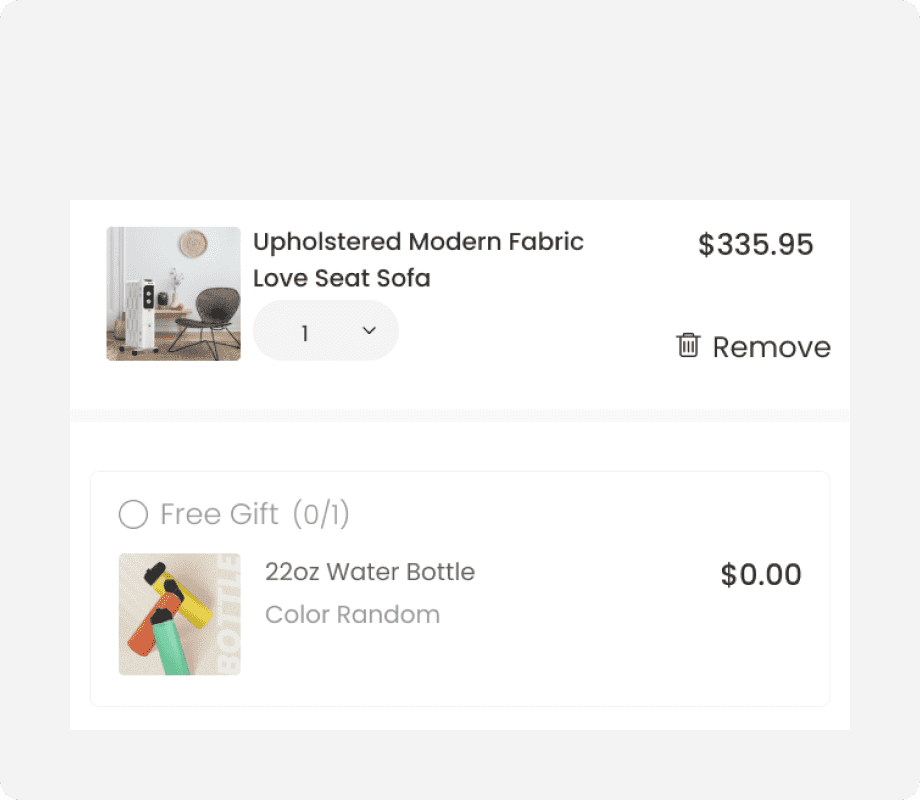Image resolution: width=920 pixels, height=800 pixels.
Task: Open the water bottle thumbnail image
Action: pyautogui.click(x=179, y=614)
